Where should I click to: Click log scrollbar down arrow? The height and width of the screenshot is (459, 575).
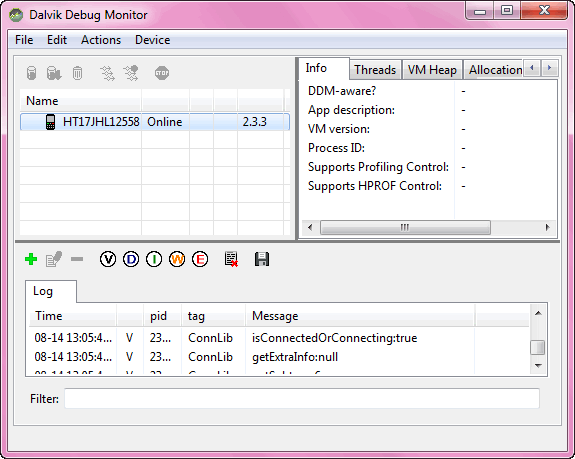(x=538, y=366)
